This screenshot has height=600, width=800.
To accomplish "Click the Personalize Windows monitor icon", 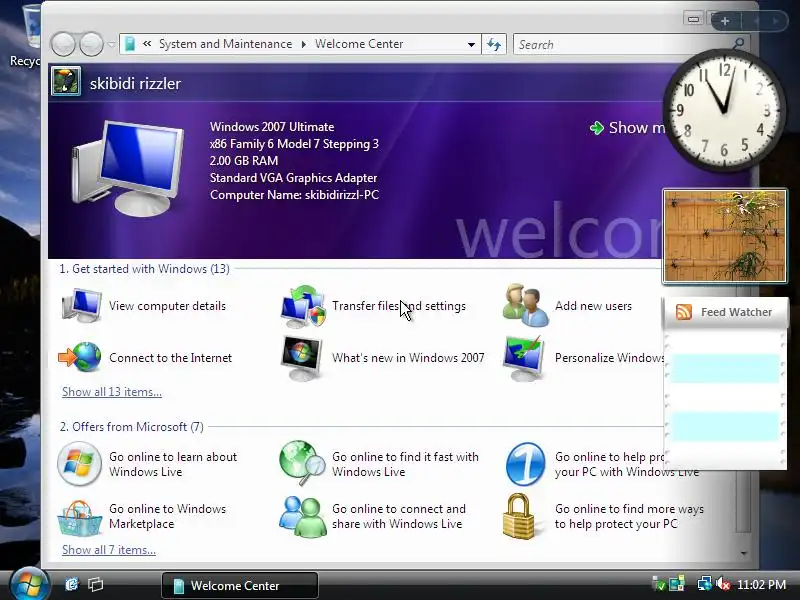I will point(524,358).
